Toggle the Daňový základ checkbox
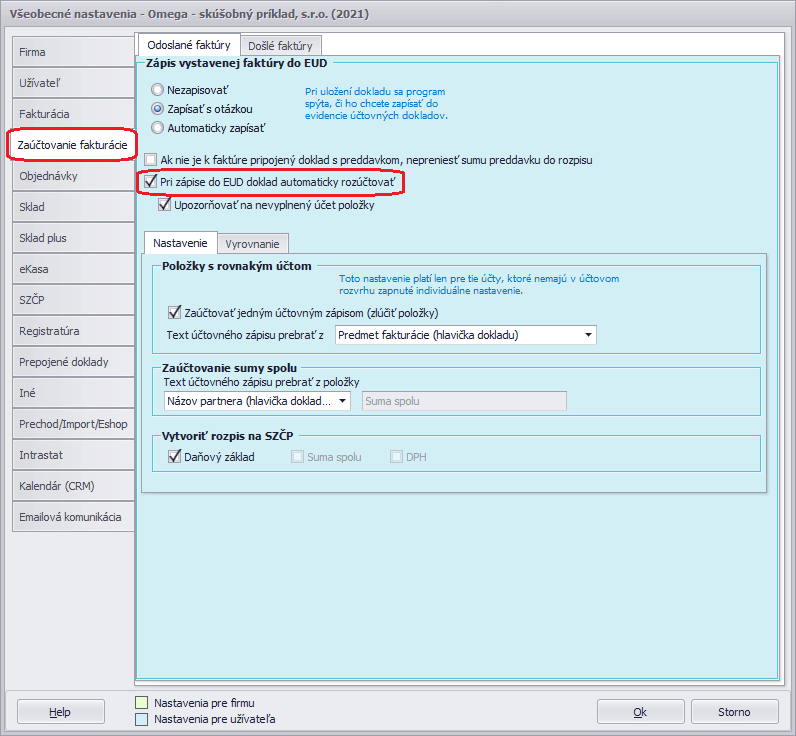Screen dimensions: 796x736 click(x=175, y=457)
